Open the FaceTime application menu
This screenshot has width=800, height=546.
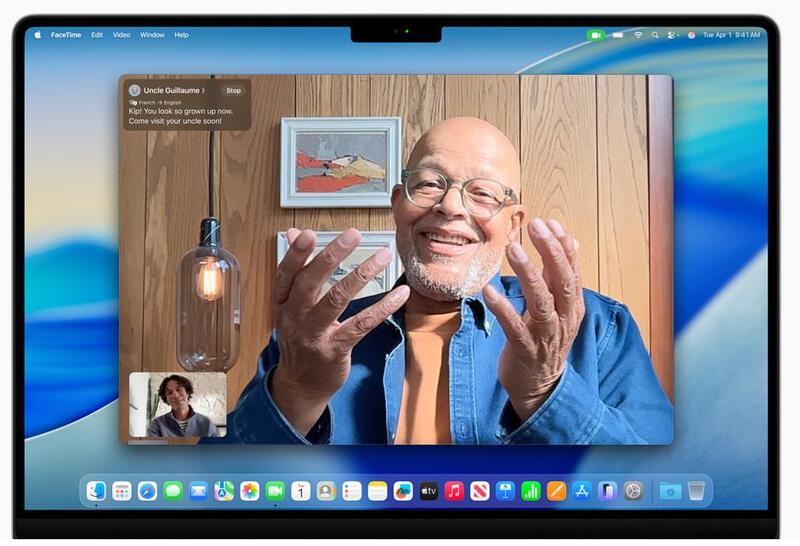click(66, 35)
